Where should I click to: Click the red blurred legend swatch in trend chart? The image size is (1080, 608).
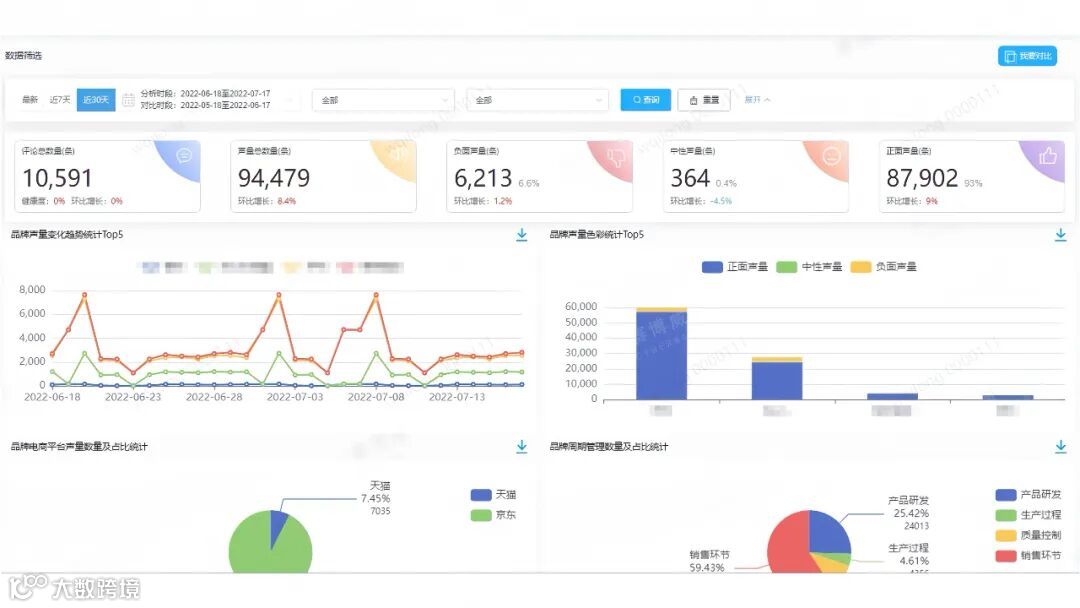(x=346, y=267)
